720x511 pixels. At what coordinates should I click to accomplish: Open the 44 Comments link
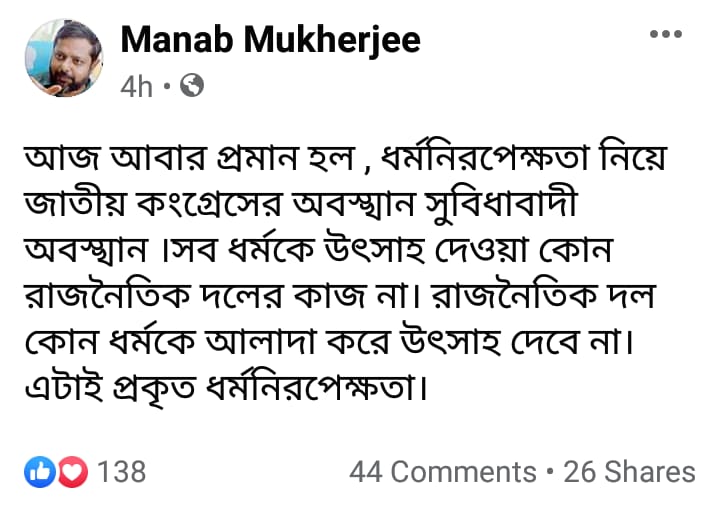[442, 471]
